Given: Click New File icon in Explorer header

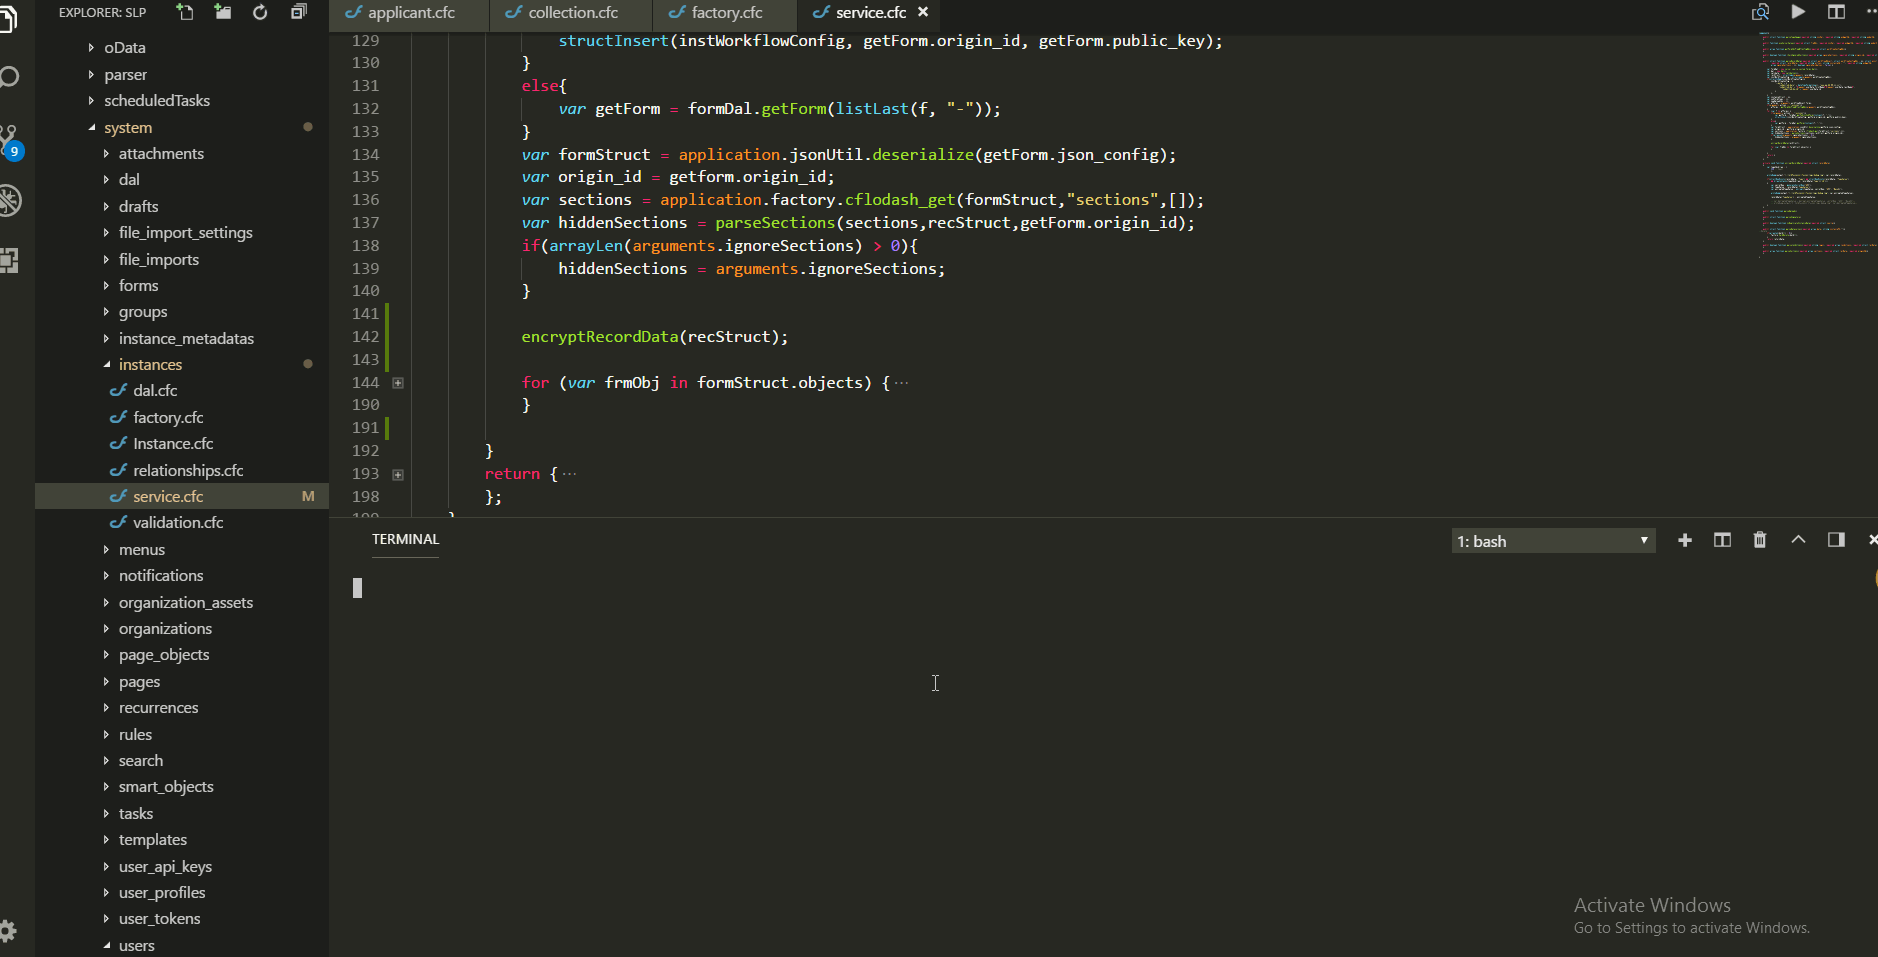Looking at the screenshot, I should 185,12.
